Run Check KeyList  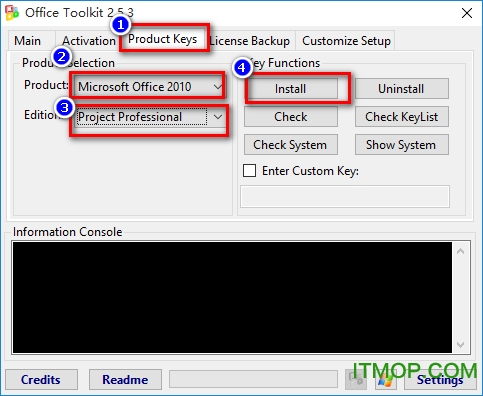(402, 117)
